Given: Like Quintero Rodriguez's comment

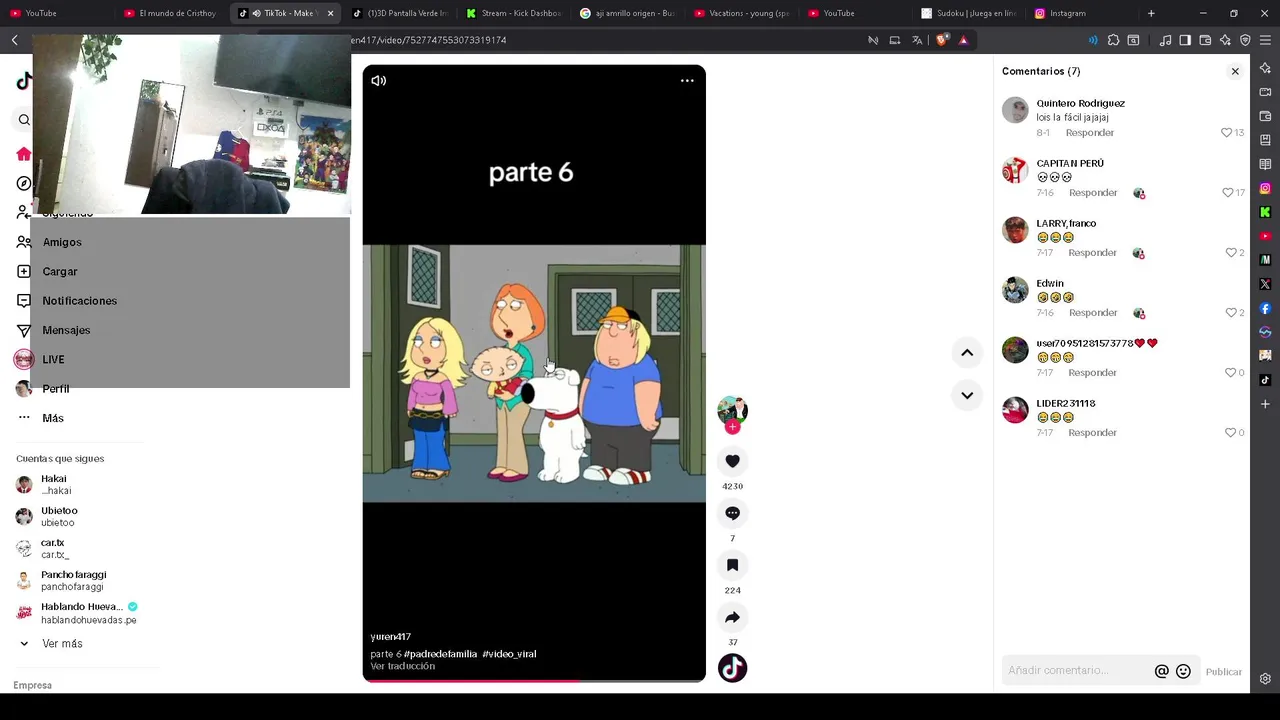Looking at the screenshot, I should click(1226, 132).
